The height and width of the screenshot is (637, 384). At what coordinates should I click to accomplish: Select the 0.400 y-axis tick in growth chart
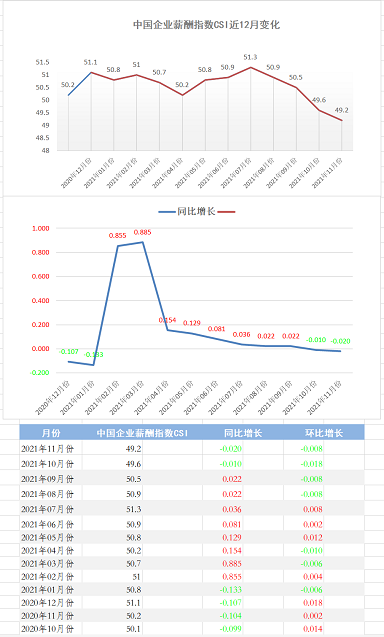(x=41, y=301)
